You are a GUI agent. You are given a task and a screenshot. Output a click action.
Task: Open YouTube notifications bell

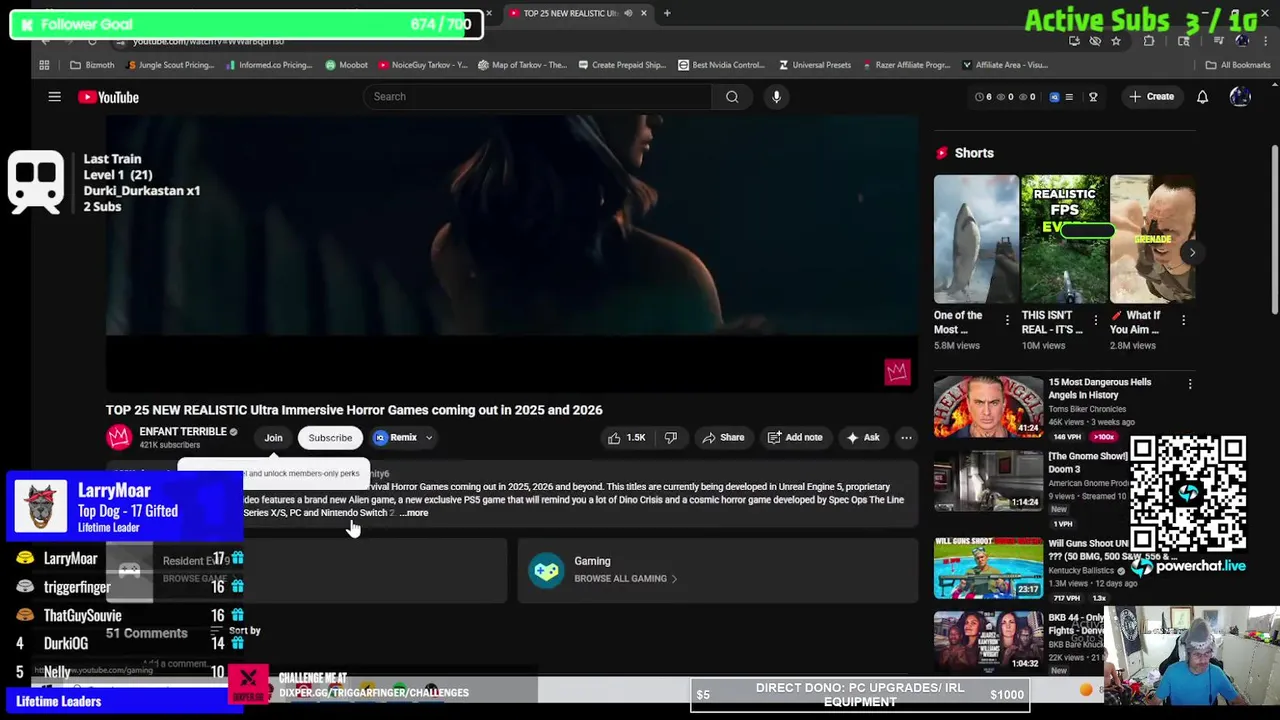pos(1202,97)
